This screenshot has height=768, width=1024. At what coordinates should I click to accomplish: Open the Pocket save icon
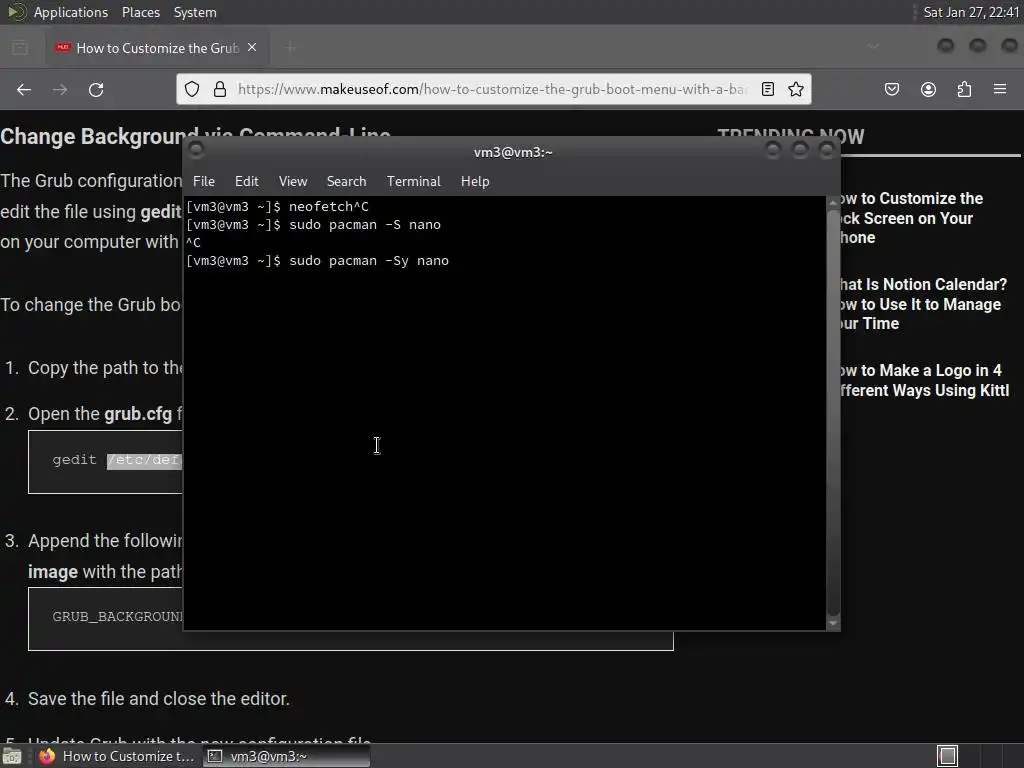click(892, 89)
